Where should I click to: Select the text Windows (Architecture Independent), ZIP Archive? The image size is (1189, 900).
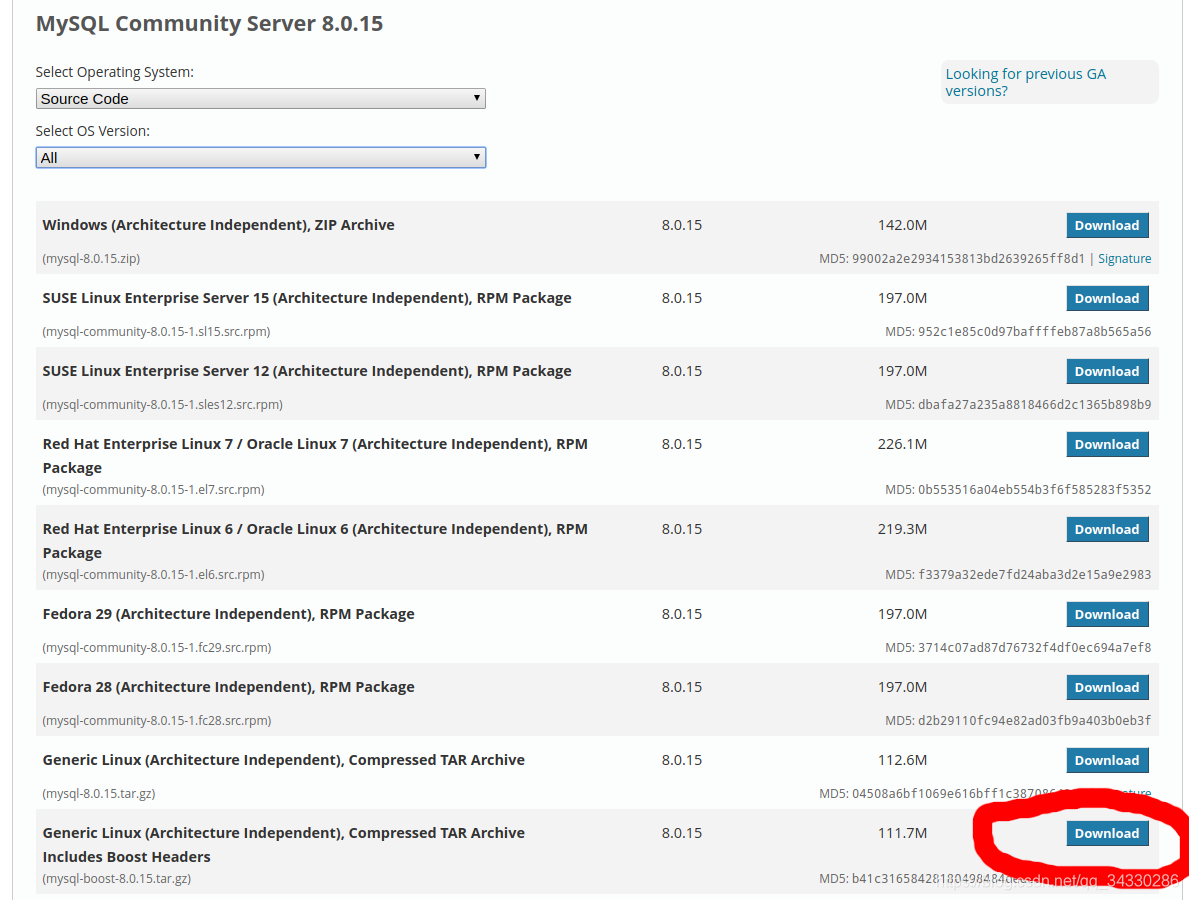(x=218, y=225)
